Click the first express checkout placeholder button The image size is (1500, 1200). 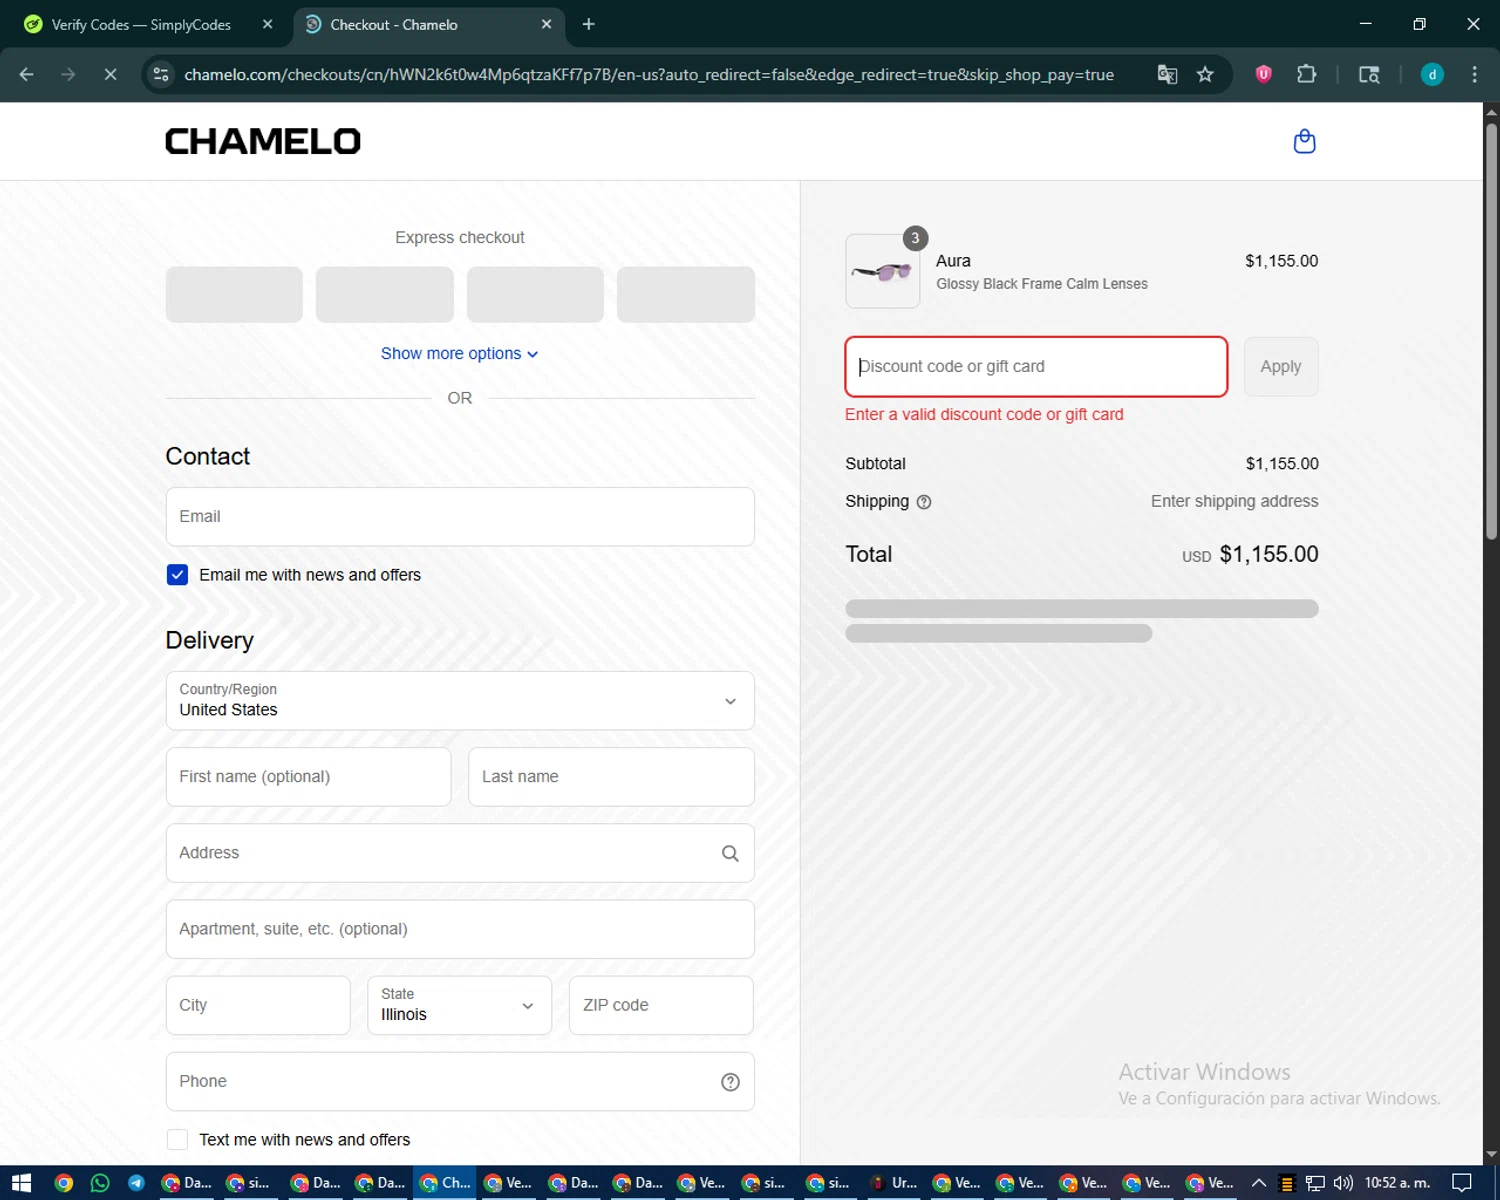pyautogui.click(x=234, y=294)
